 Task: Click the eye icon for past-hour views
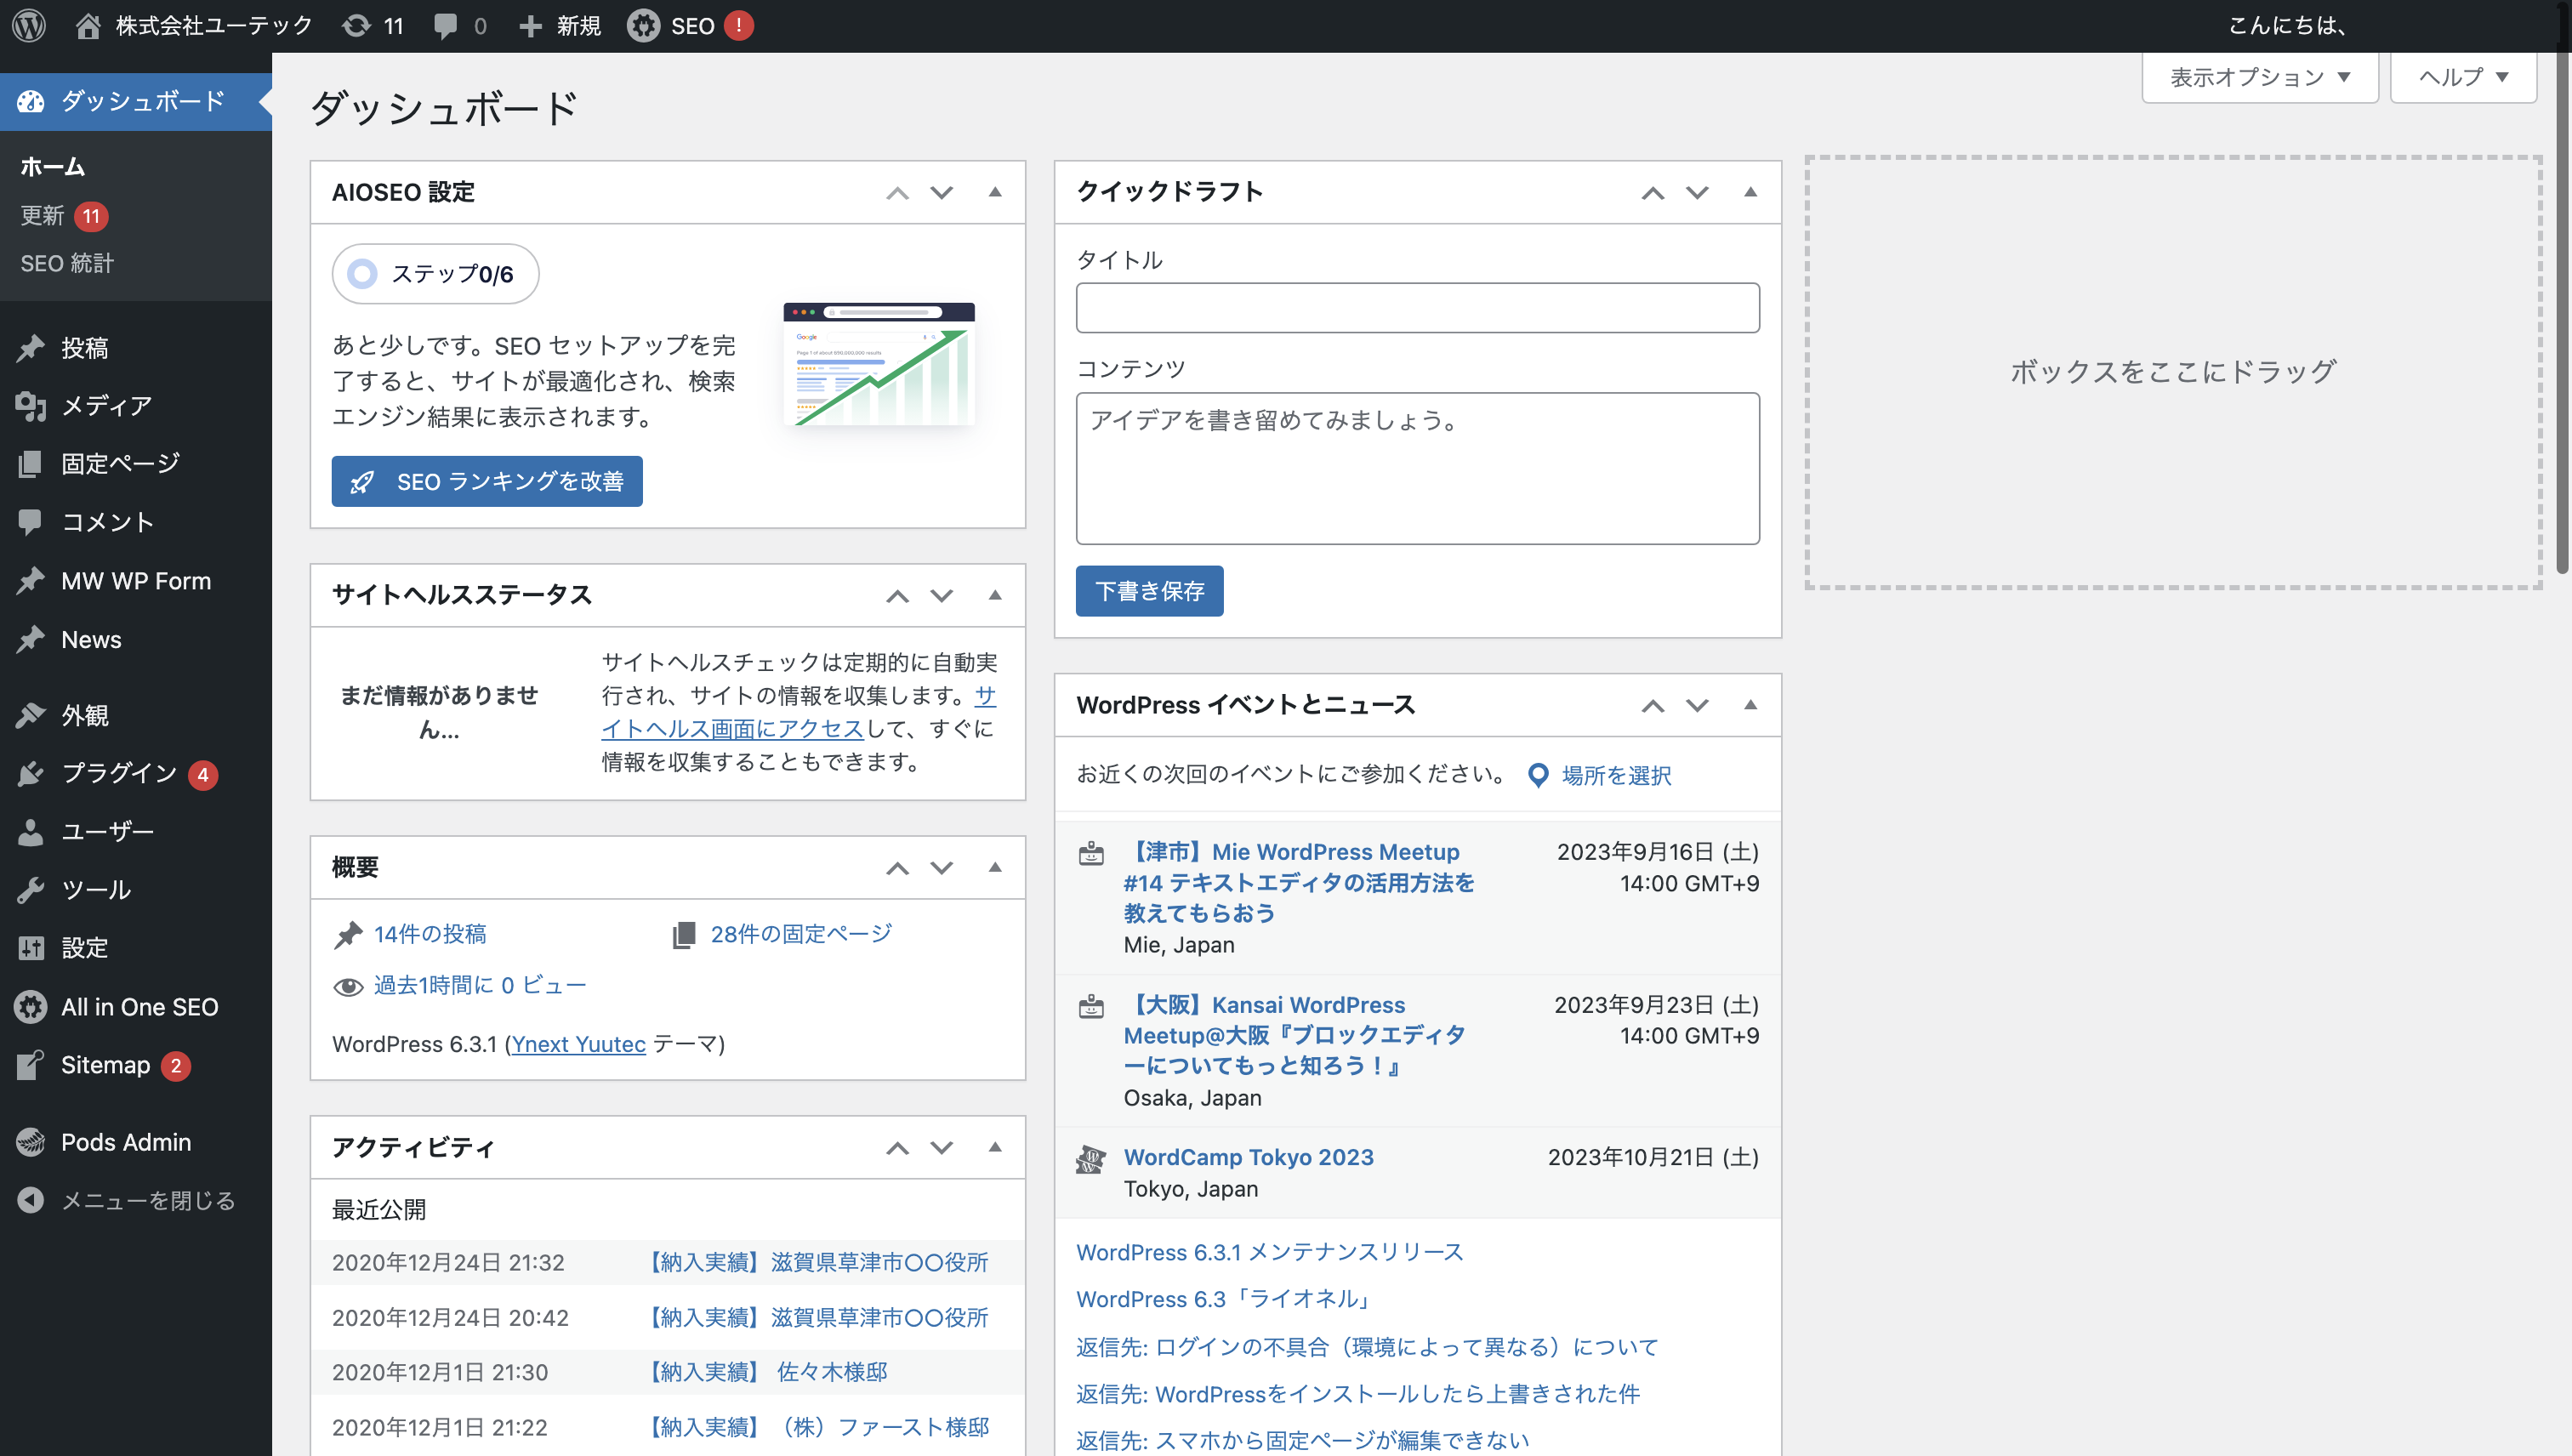click(348, 987)
